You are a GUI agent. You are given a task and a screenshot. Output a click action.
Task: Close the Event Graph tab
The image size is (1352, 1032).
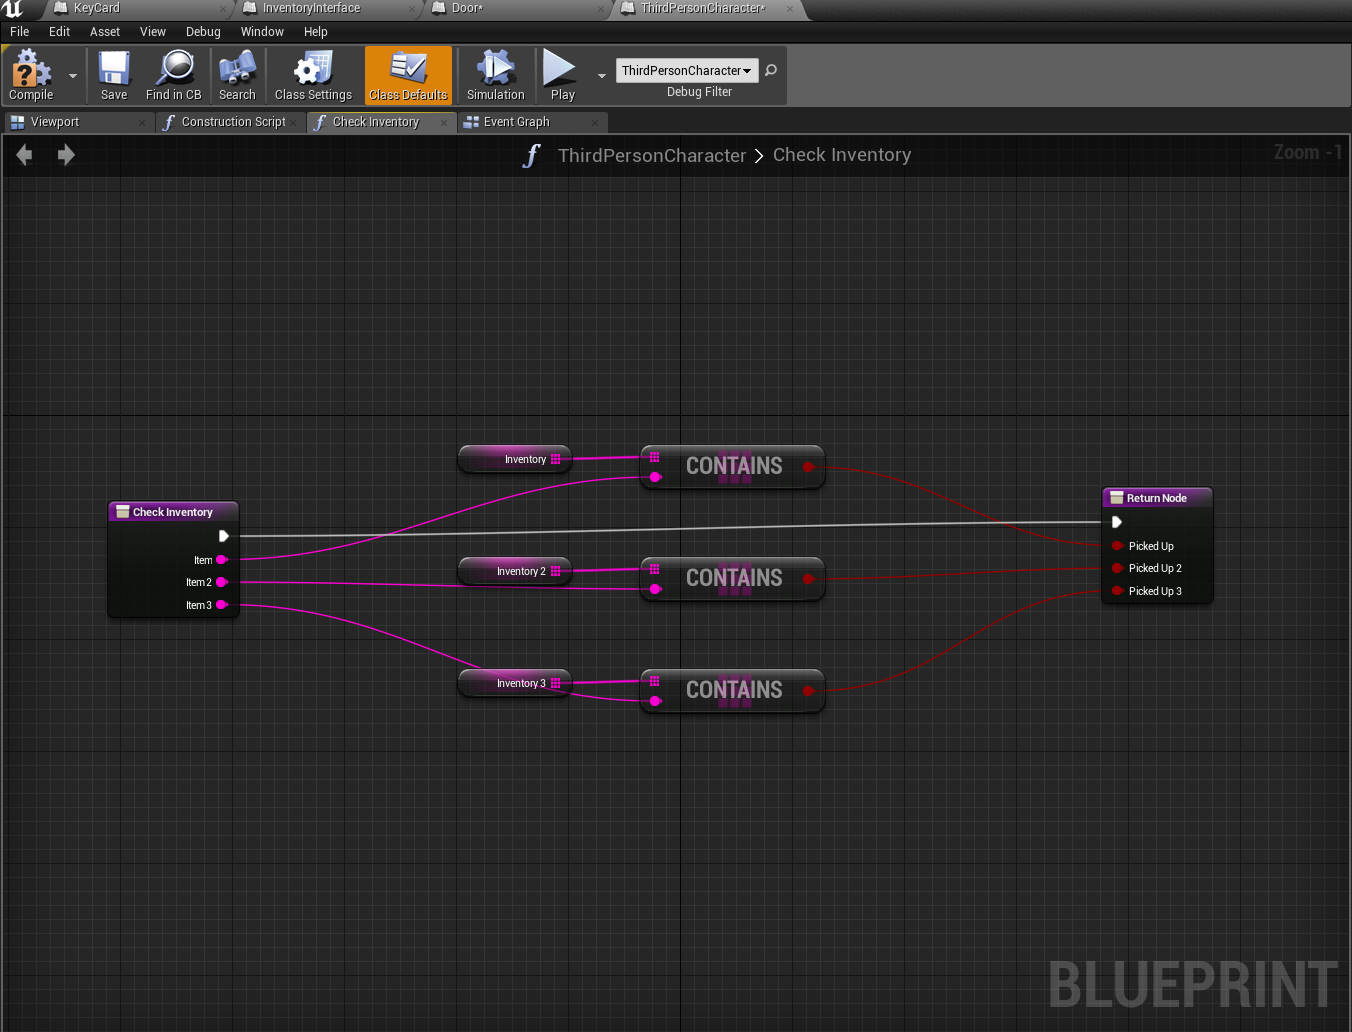point(595,123)
